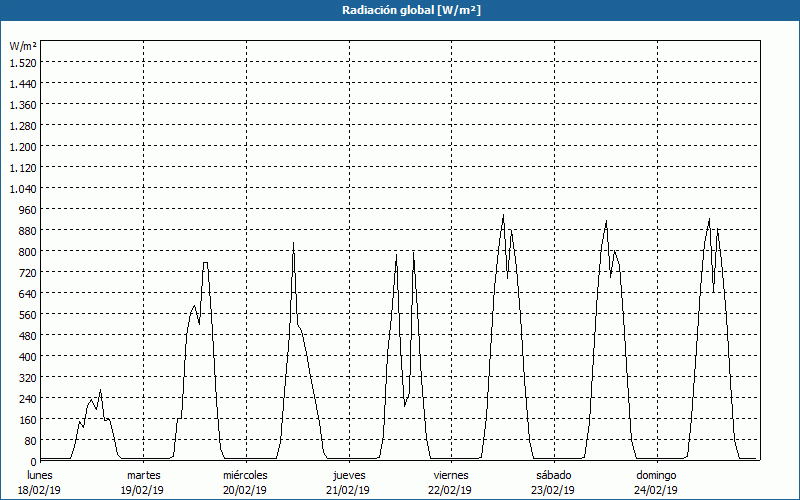Screen dimensions: 800x500
Task: Click Monday's low radiation peak on curve
Action: [x=101, y=390]
